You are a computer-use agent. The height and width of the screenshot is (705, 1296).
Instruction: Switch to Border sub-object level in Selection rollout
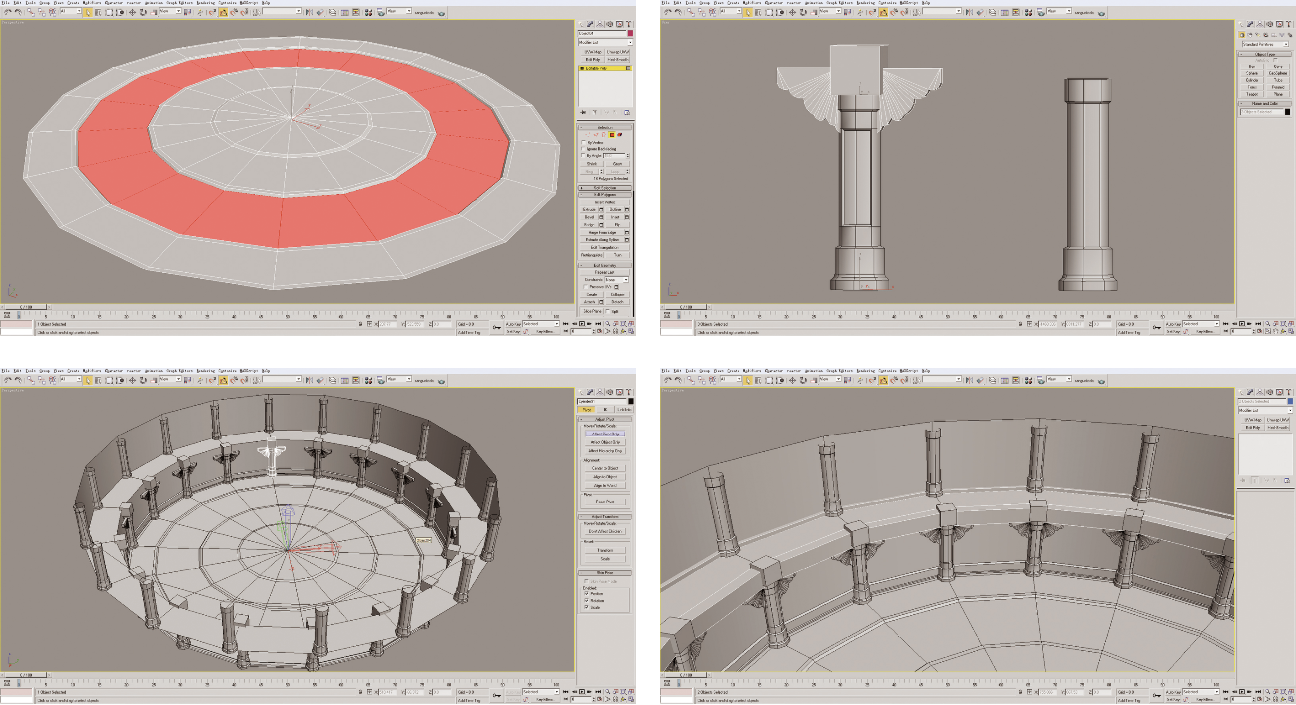click(x=604, y=135)
